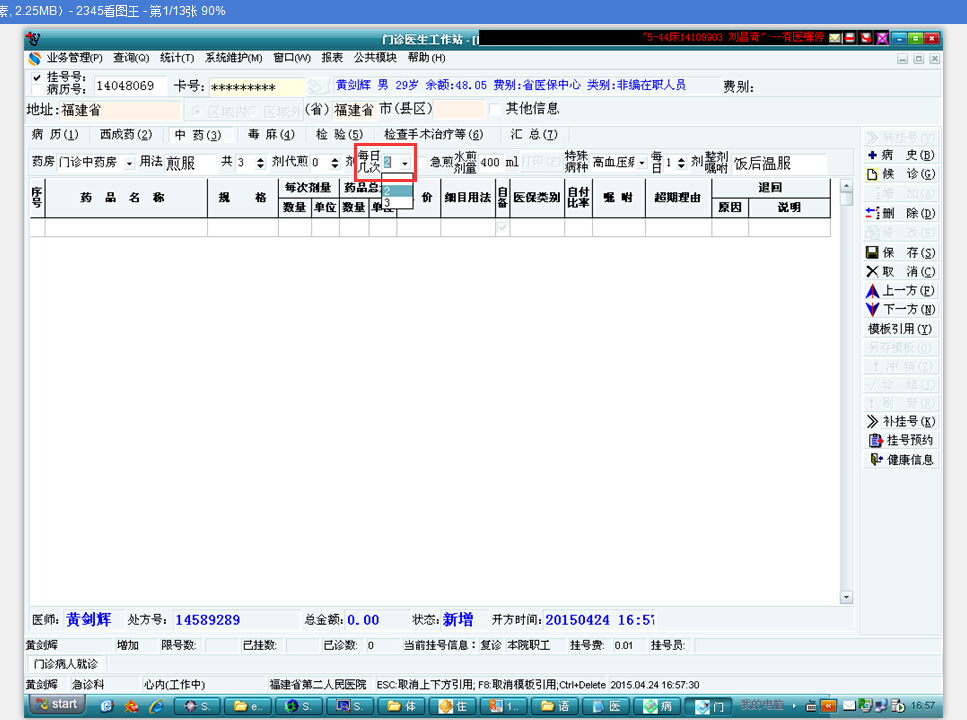The image size is (967, 720).
Task: Open the 药房 门诊中药房 dropdown
Action: click(x=129, y=163)
